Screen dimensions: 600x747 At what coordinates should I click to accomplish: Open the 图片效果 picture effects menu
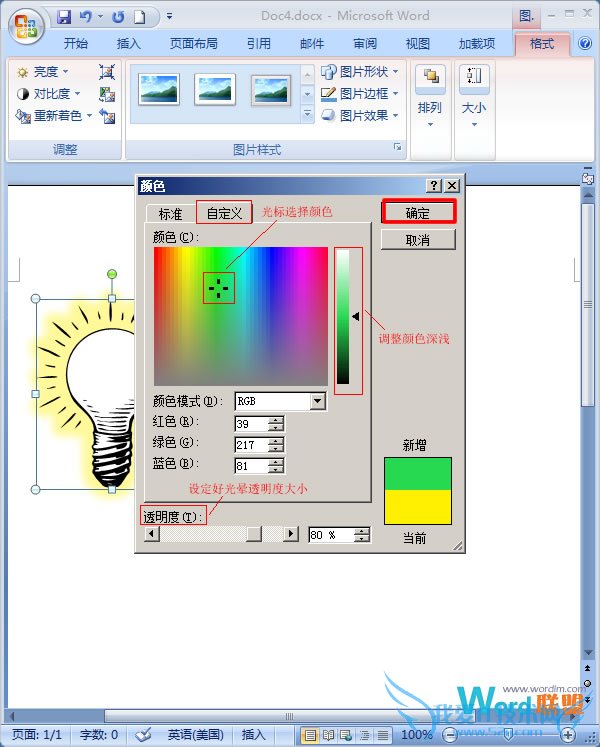pos(359,115)
